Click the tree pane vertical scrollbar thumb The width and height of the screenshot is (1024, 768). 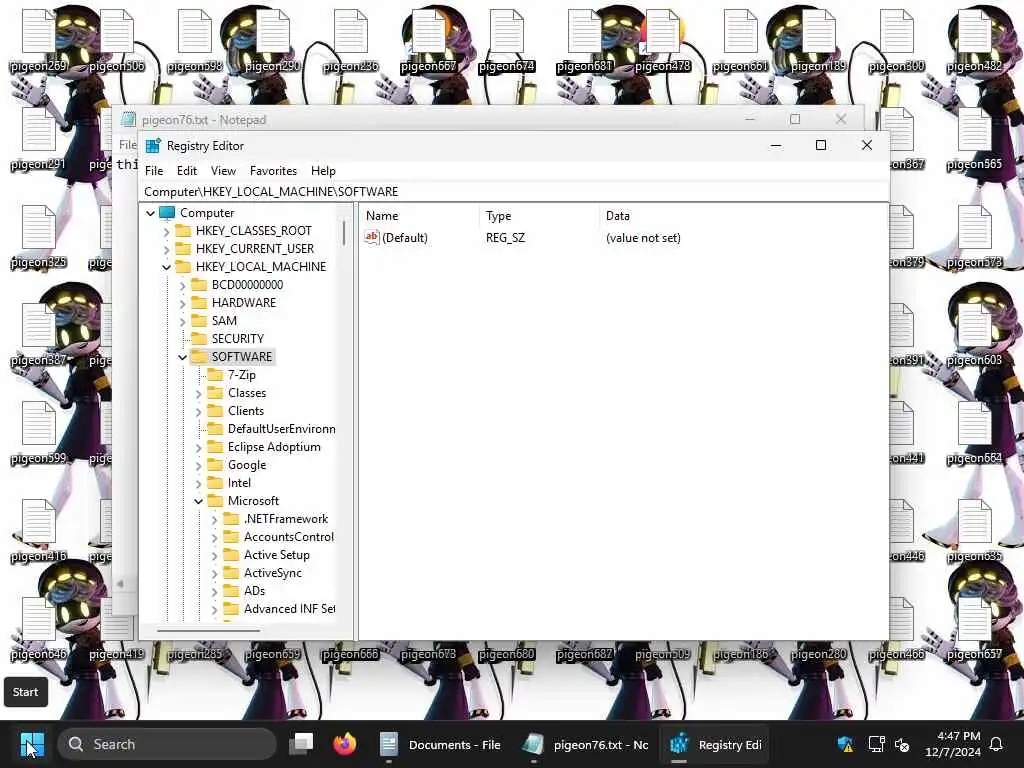click(344, 233)
